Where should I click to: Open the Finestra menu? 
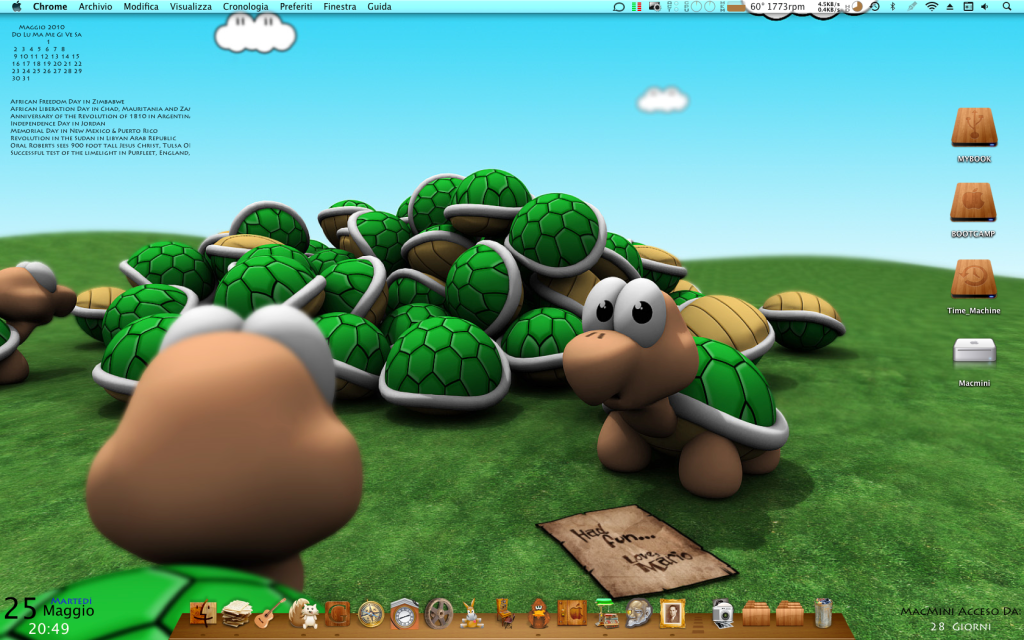click(340, 7)
